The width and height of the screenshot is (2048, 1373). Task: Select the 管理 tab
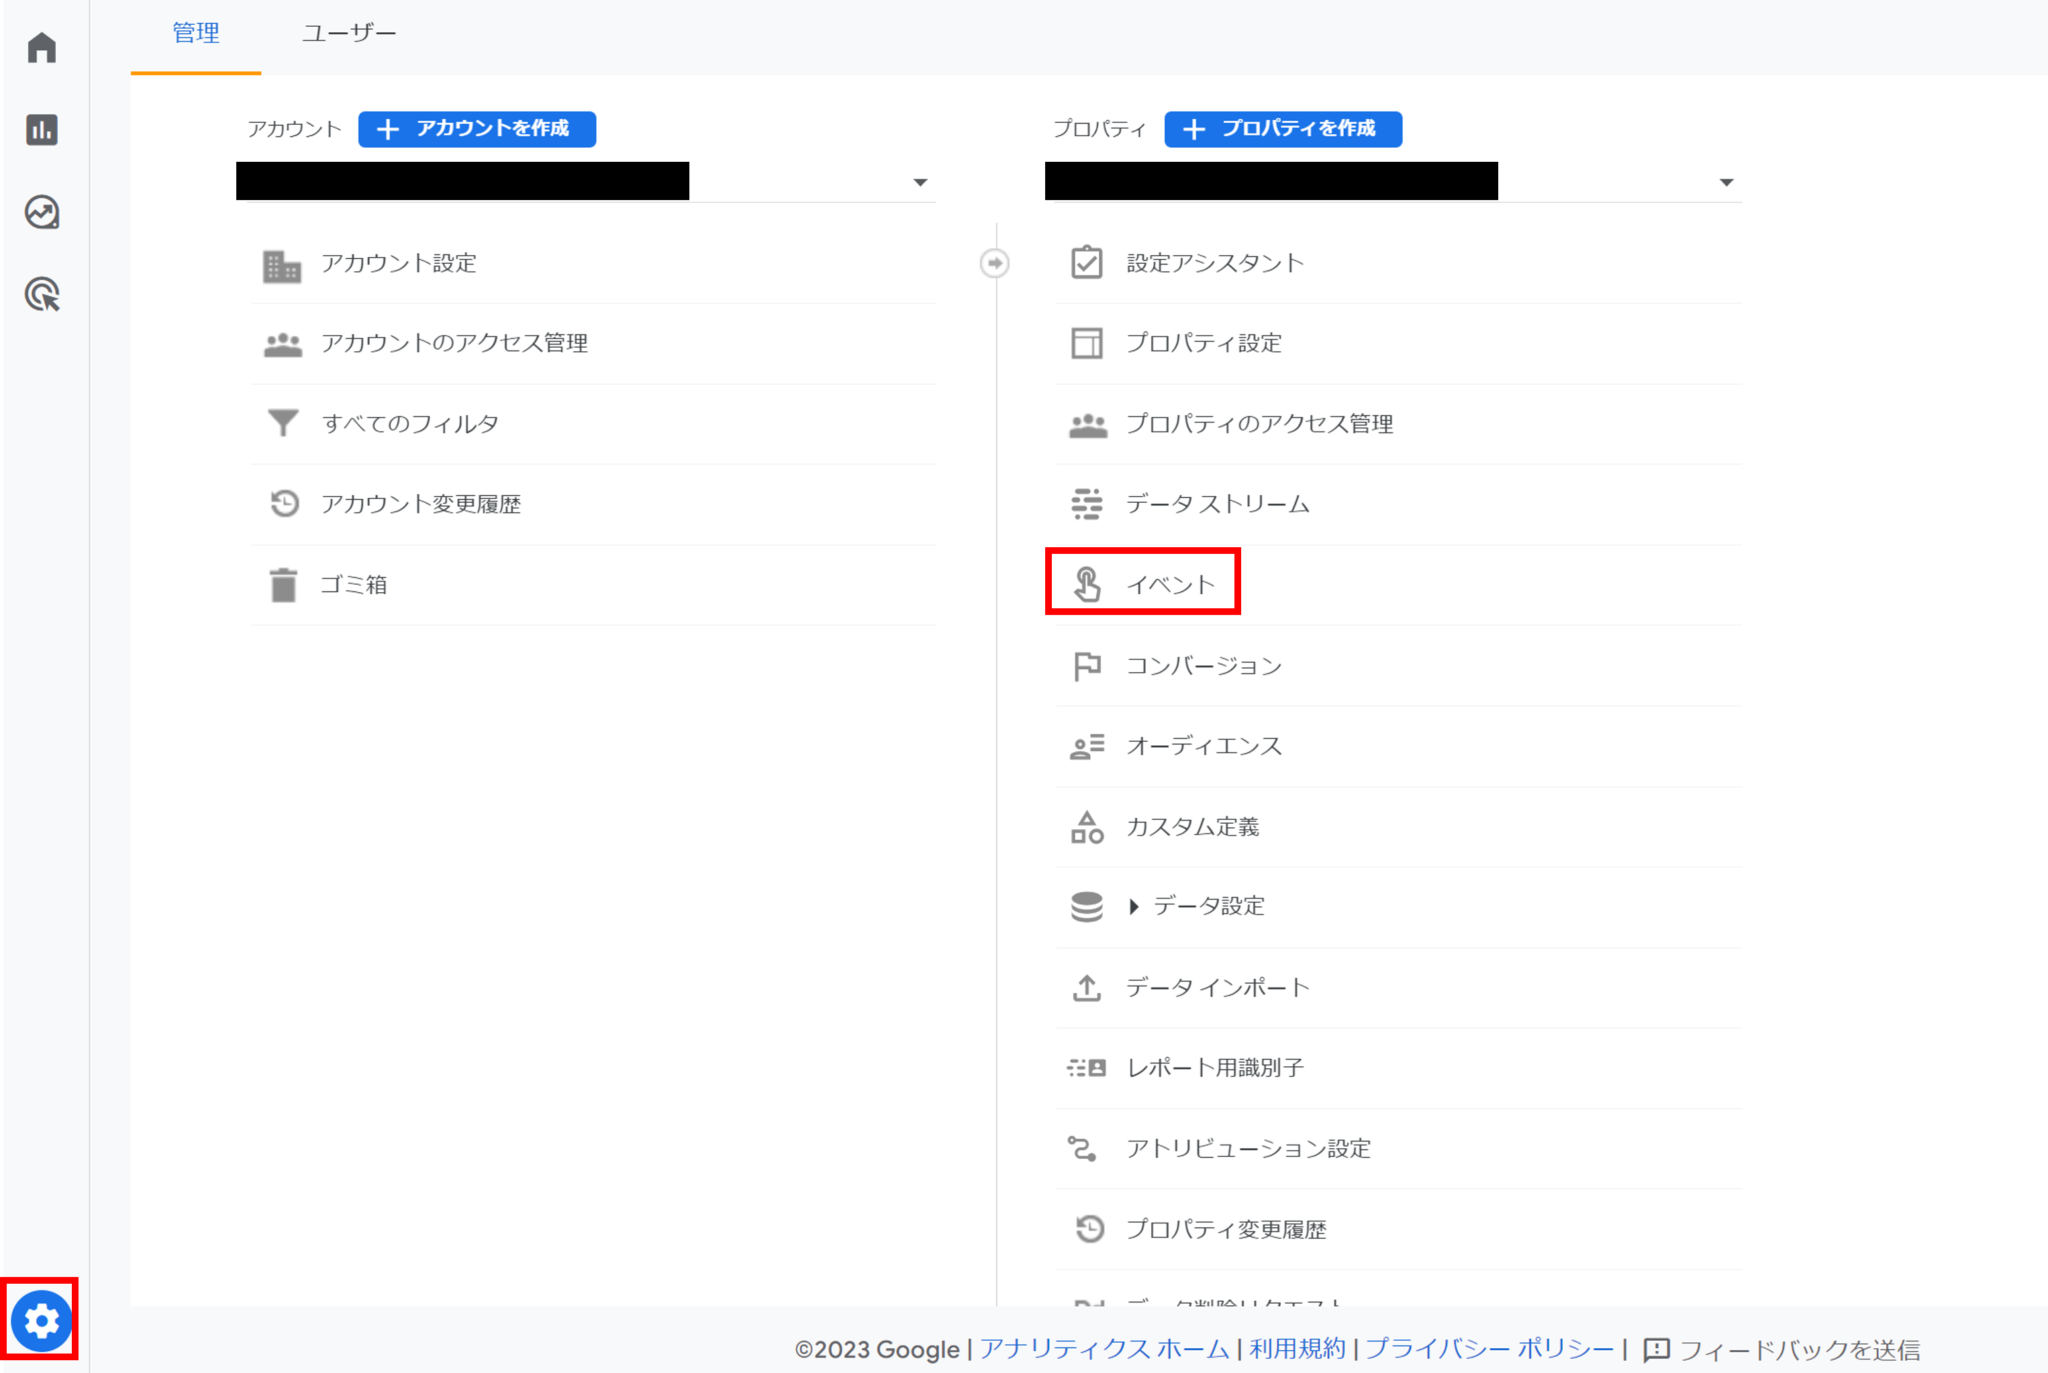click(x=196, y=33)
